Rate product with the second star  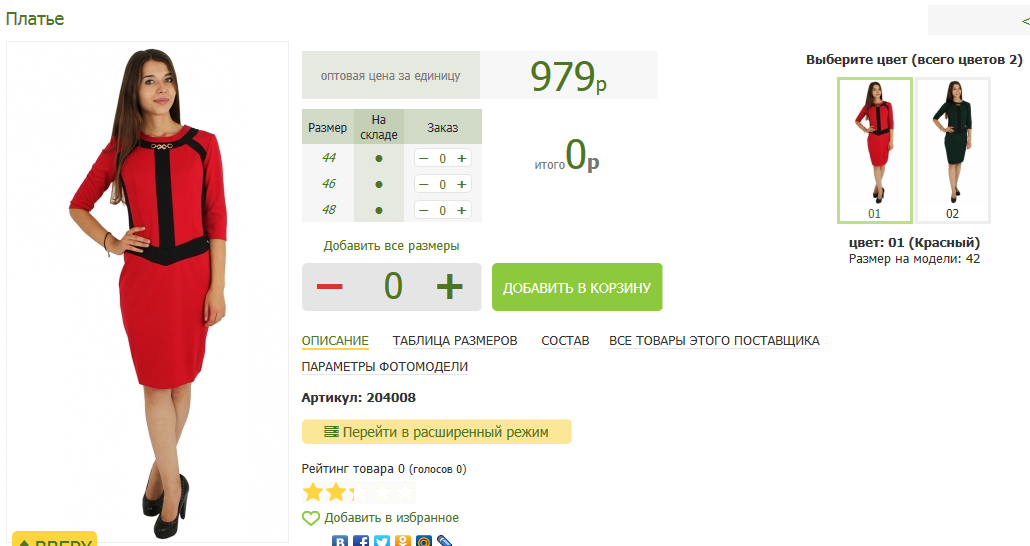(x=335, y=492)
